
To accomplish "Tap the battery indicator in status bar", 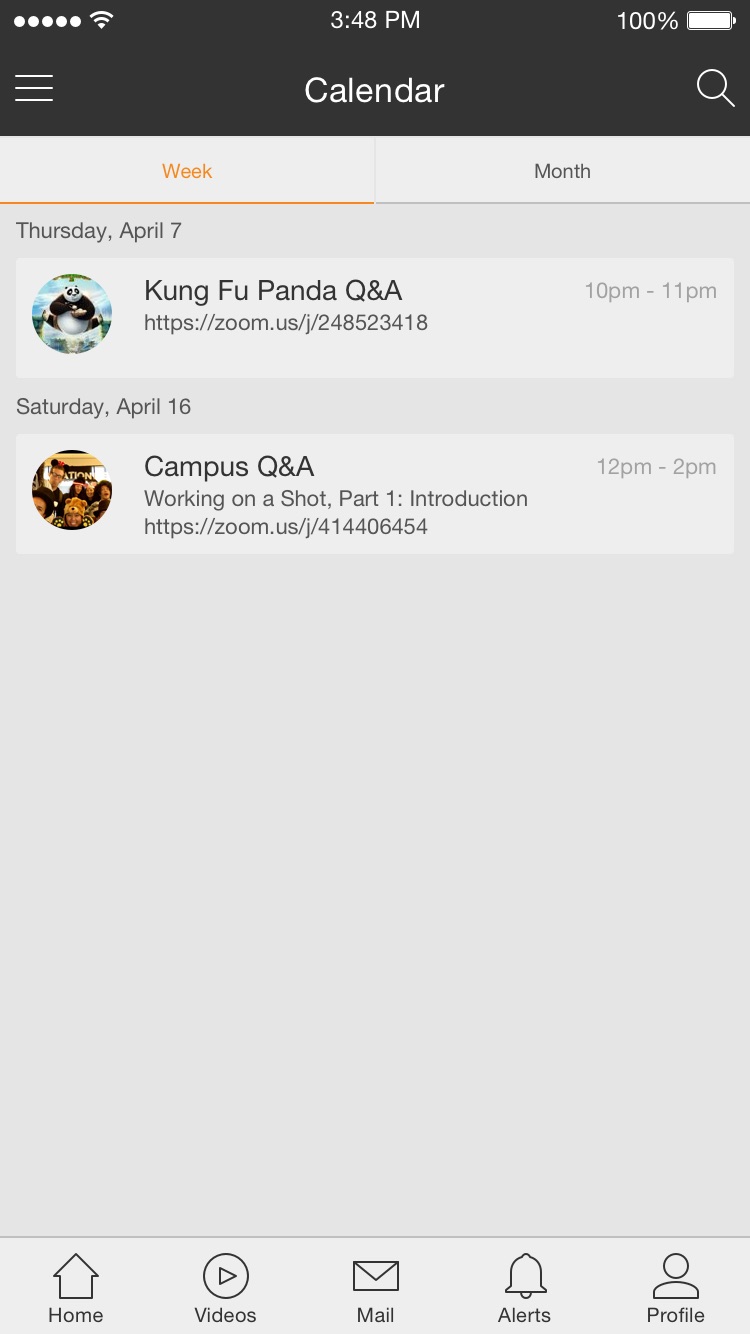I will pos(712,21).
